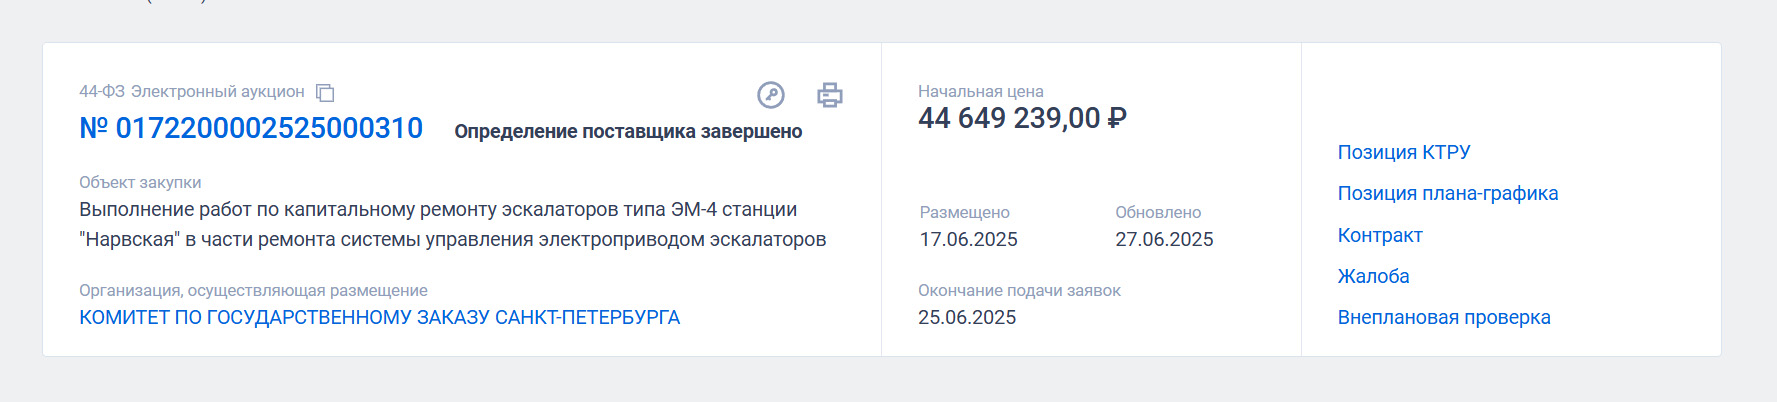
Task: Open purchase № 0172200002525000310
Action: tap(251, 128)
